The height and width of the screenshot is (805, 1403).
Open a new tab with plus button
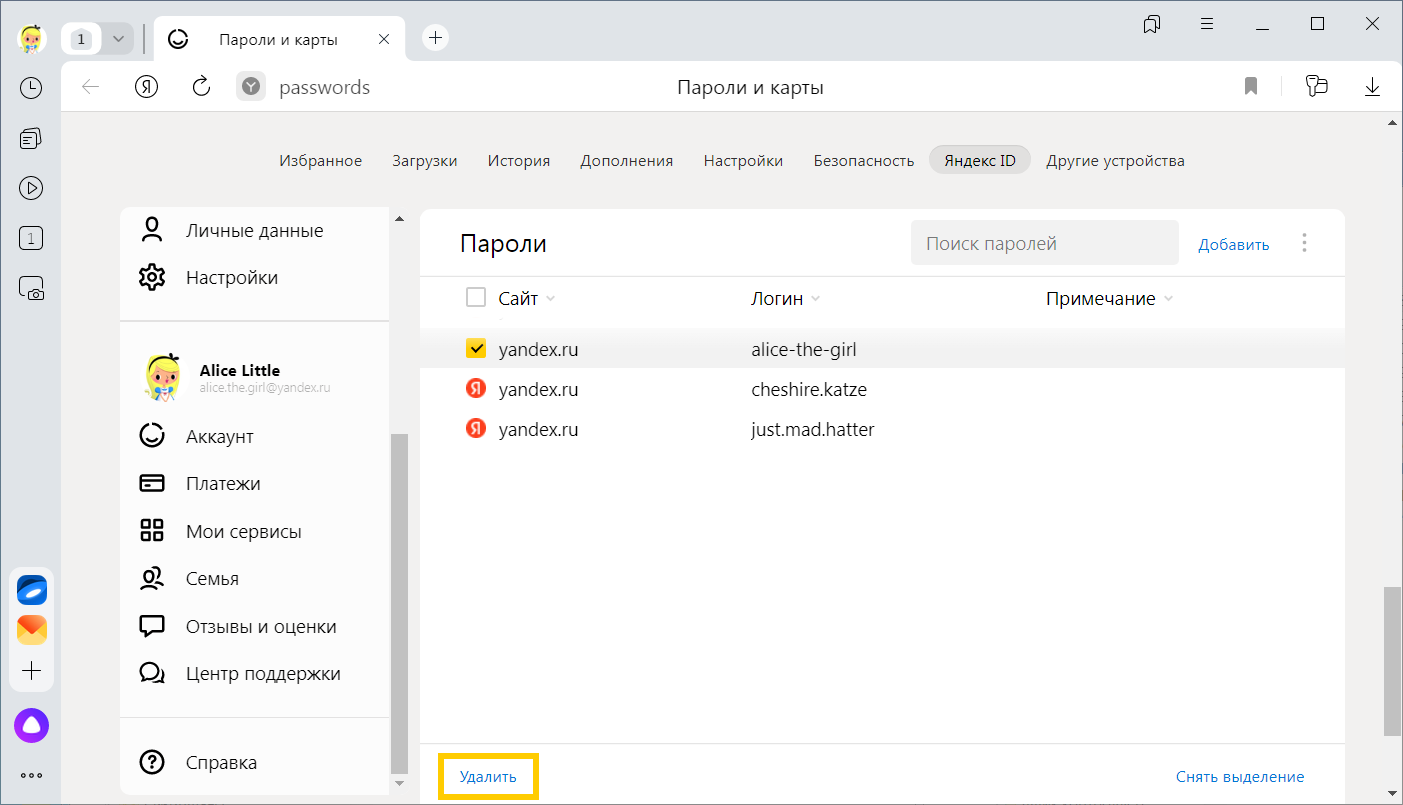tap(435, 38)
